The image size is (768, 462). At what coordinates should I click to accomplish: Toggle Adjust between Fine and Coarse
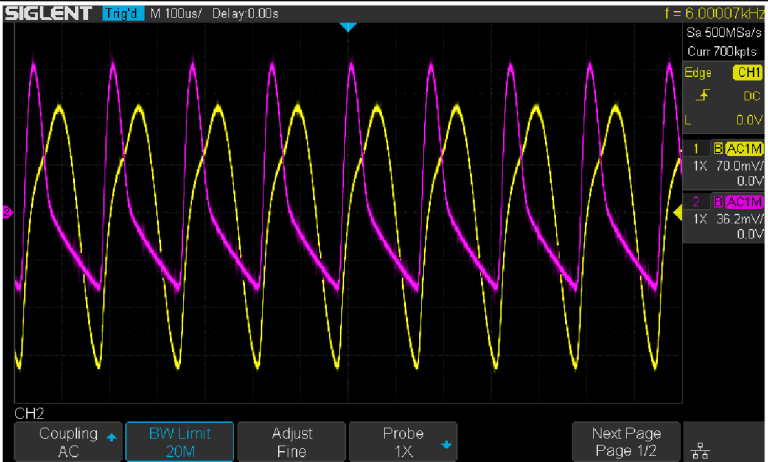tap(291, 441)
